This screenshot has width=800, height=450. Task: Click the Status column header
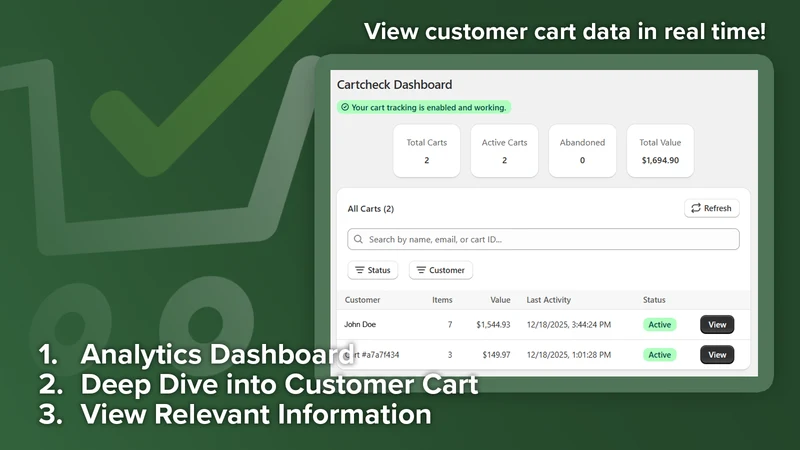654,300
